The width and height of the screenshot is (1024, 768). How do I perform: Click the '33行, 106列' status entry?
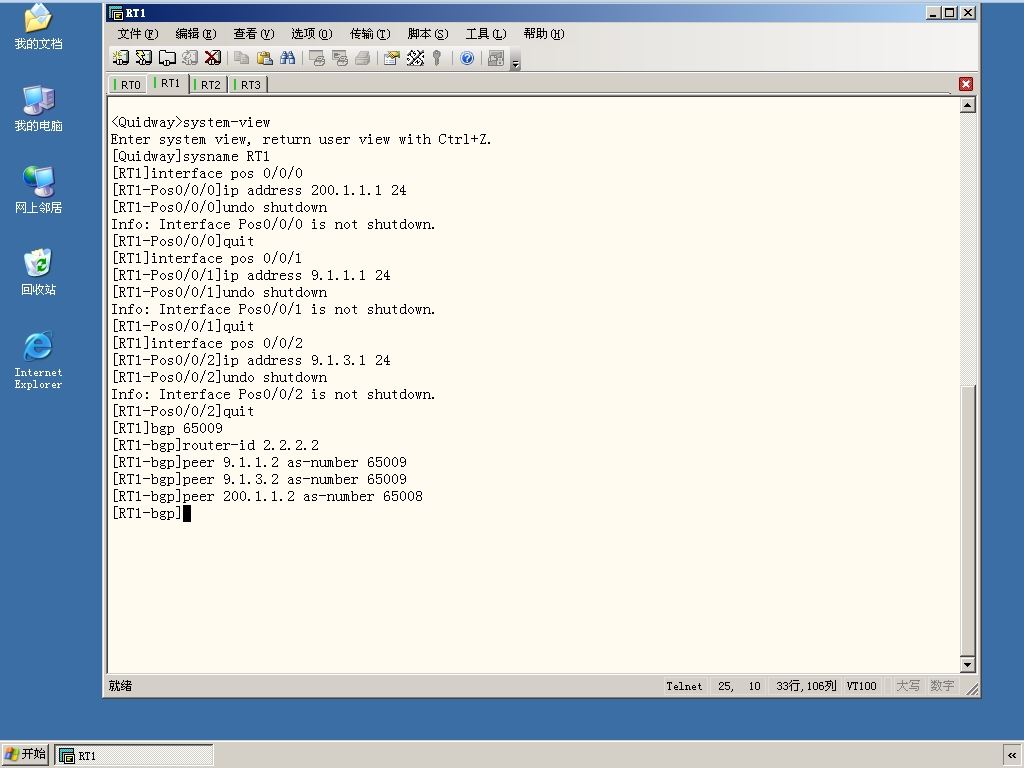coord(806,686)
